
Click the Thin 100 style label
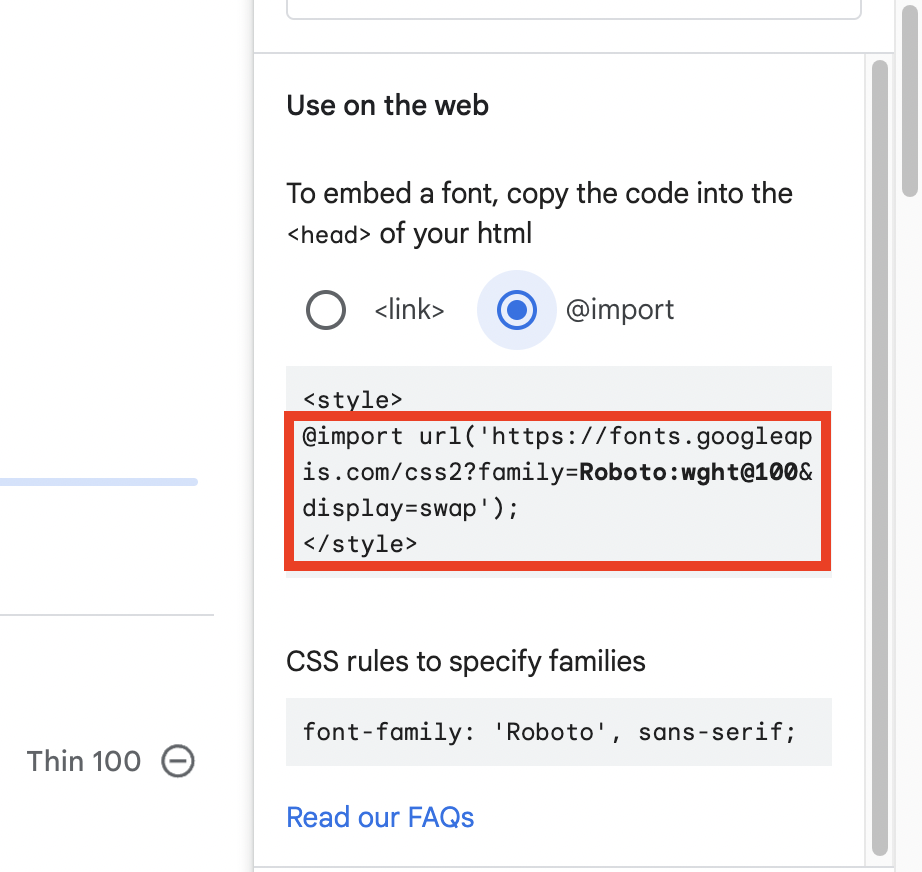[83, 761]
